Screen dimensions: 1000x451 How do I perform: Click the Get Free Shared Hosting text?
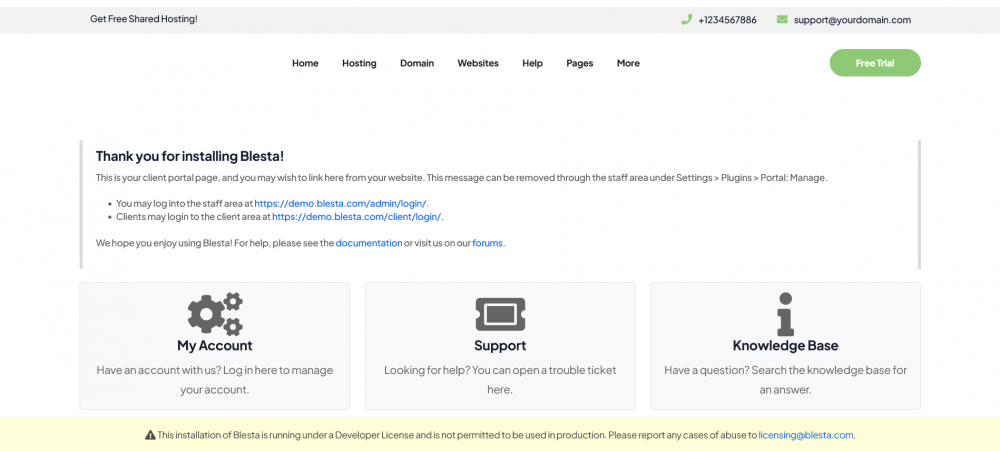144,19
